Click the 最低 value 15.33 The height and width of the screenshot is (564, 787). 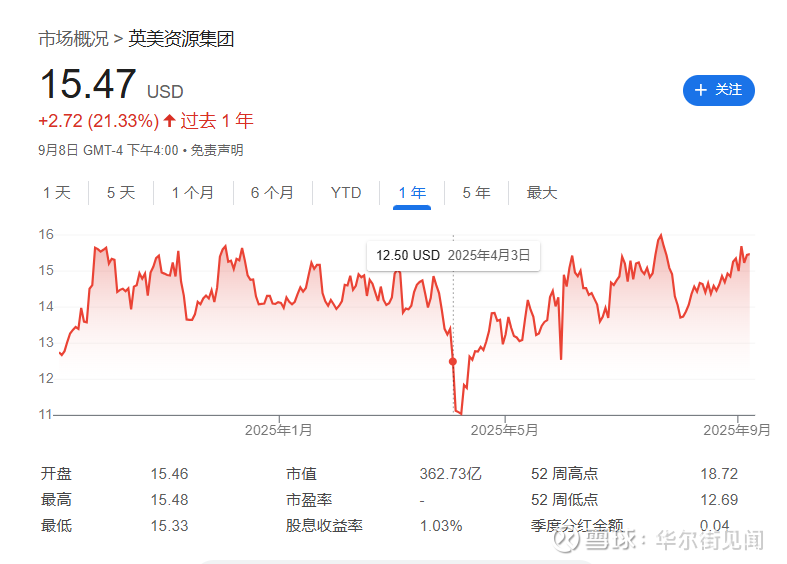pyautogui.click(x=169, y=526)
